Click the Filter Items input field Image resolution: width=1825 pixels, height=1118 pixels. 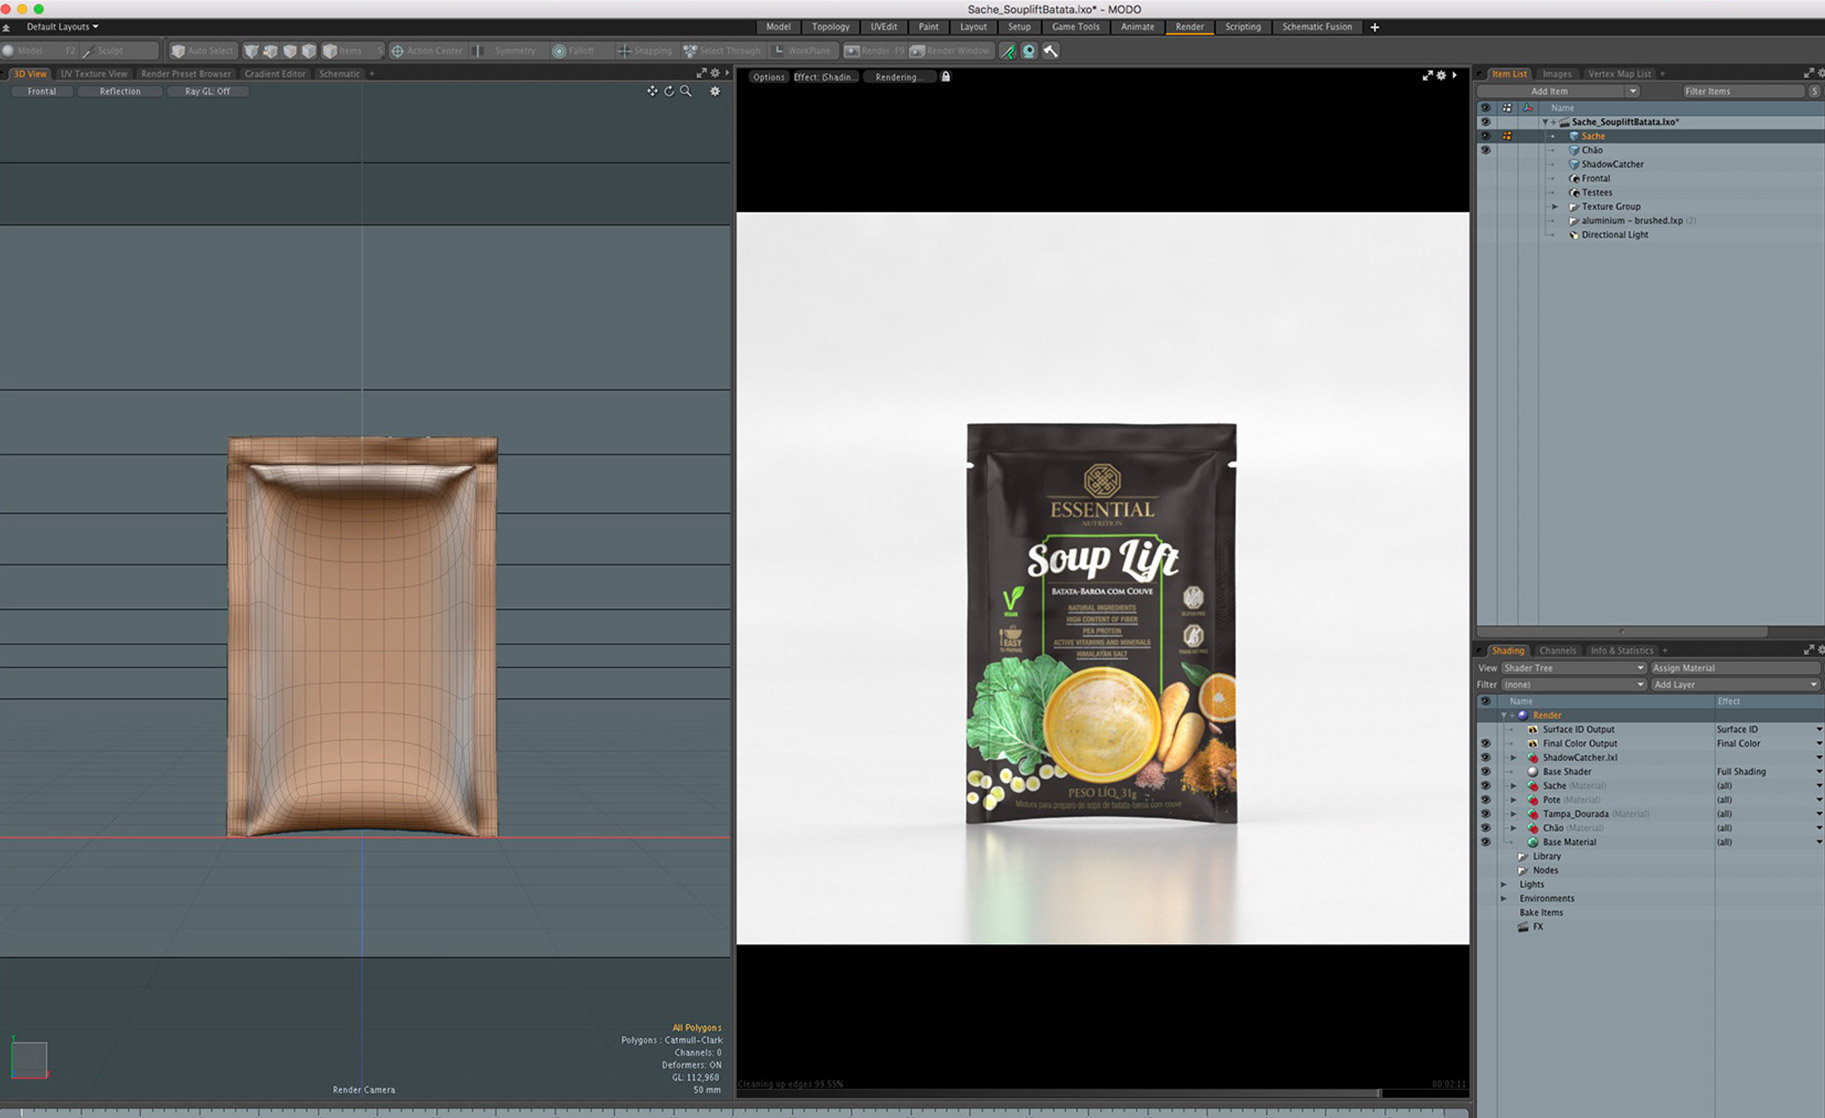1742,91
